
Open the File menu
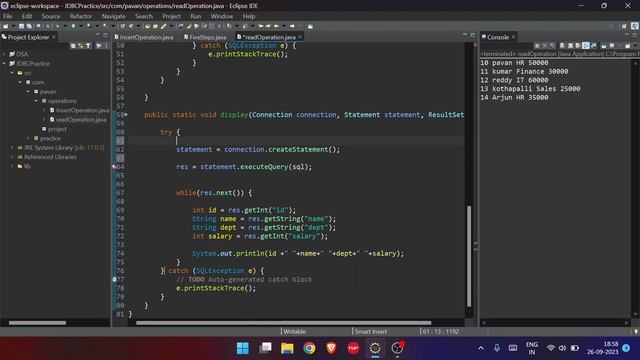coord(8,16)
